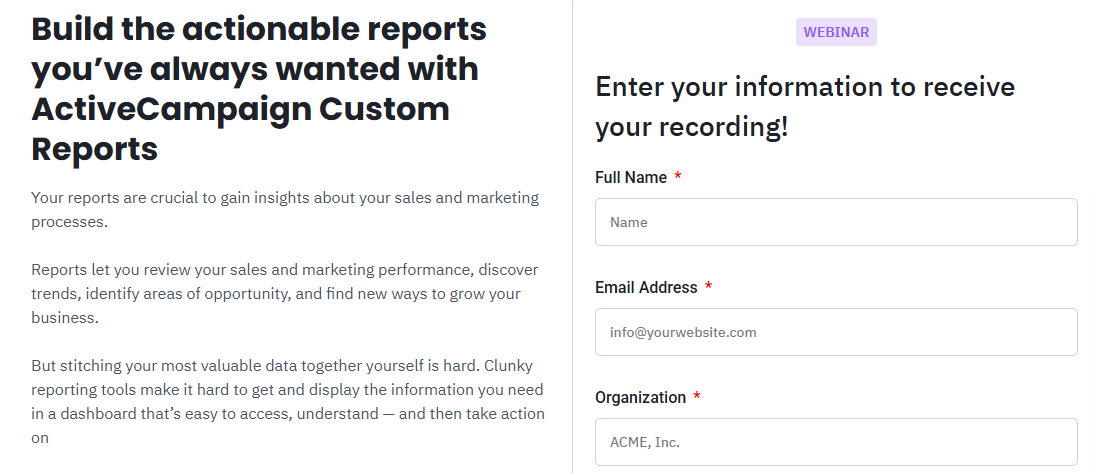Click the red asterisk beside Email Address
The image size is (1093, 473).
click(708, 288)
